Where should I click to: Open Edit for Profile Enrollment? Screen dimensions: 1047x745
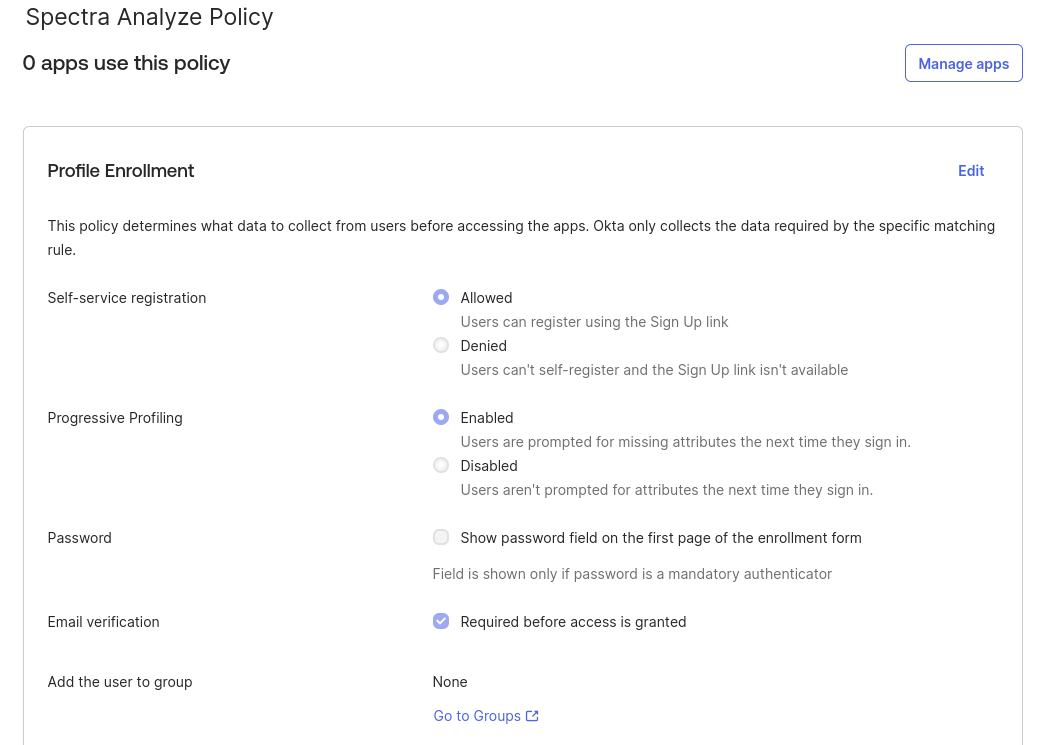[x=971, y=171]
